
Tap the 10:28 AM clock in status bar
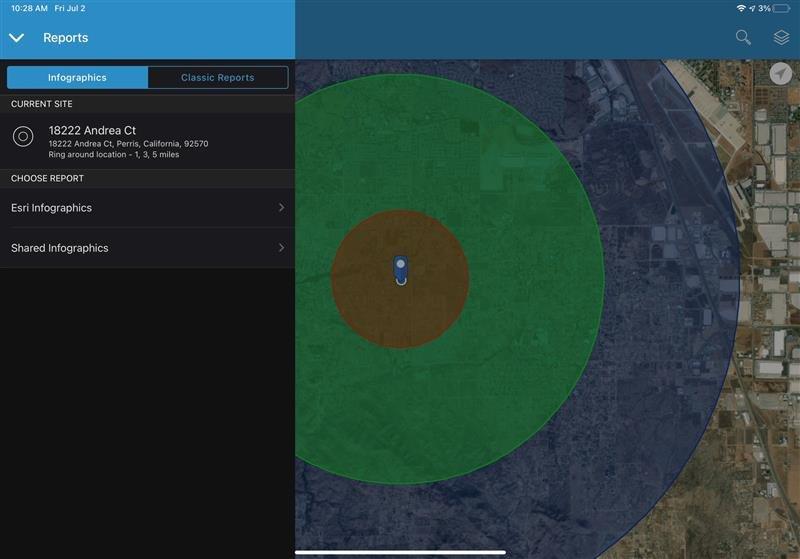30,9
